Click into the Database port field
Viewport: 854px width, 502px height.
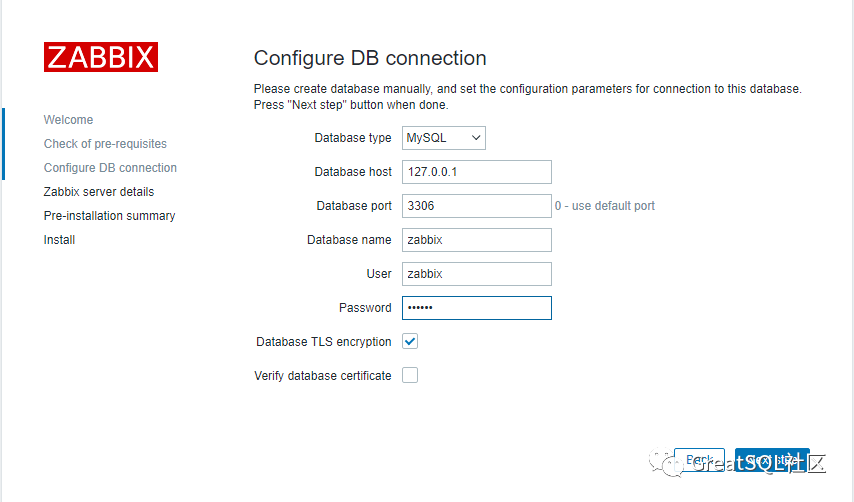[x=477, y=206]
